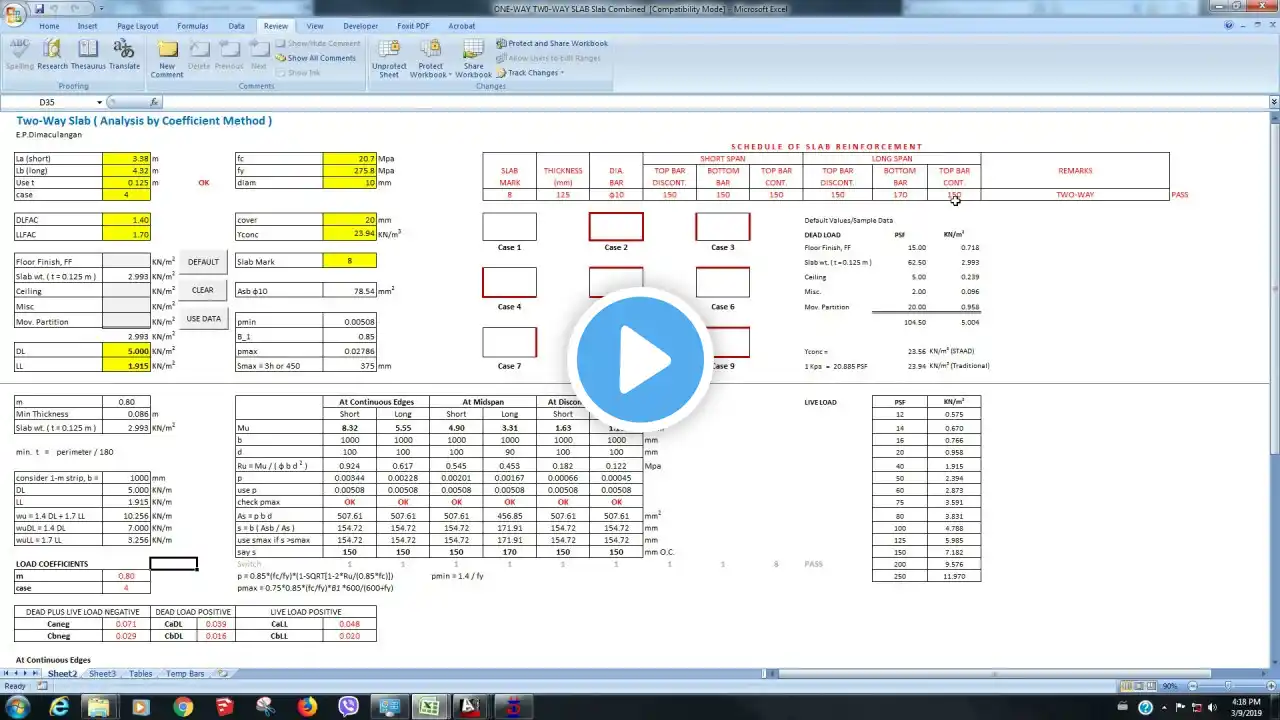1280x720 pixels.
Task: Click the Name Box showing D35
Action: (48, 102)
